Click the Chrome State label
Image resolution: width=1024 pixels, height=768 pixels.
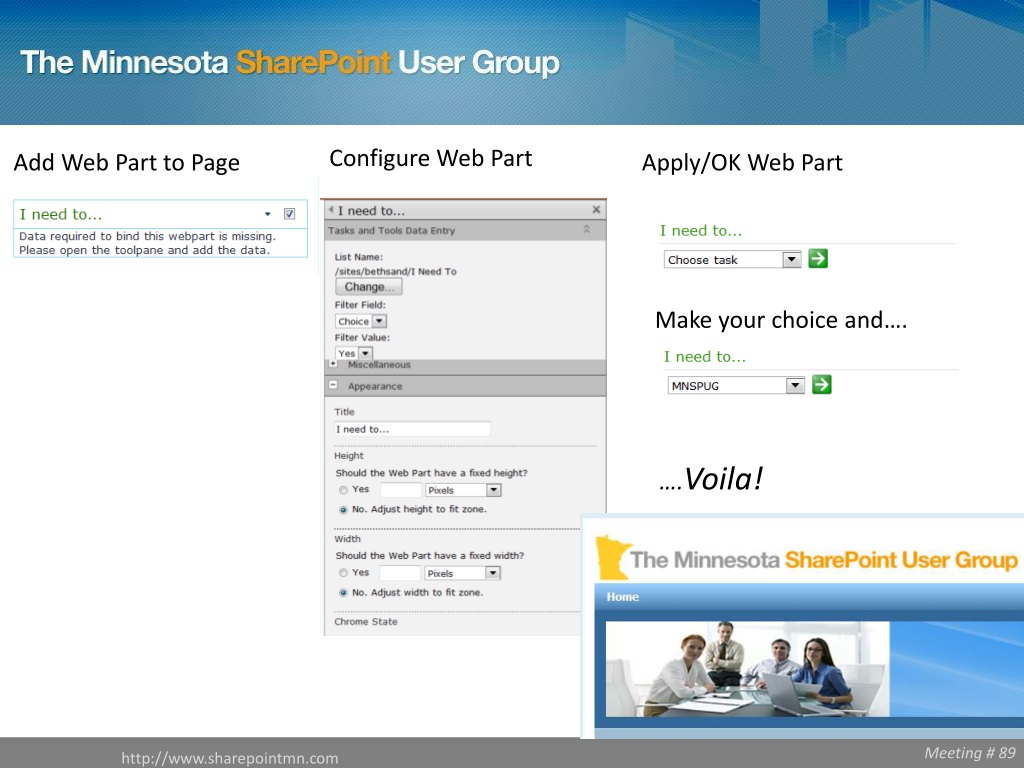tap(366, 622)
